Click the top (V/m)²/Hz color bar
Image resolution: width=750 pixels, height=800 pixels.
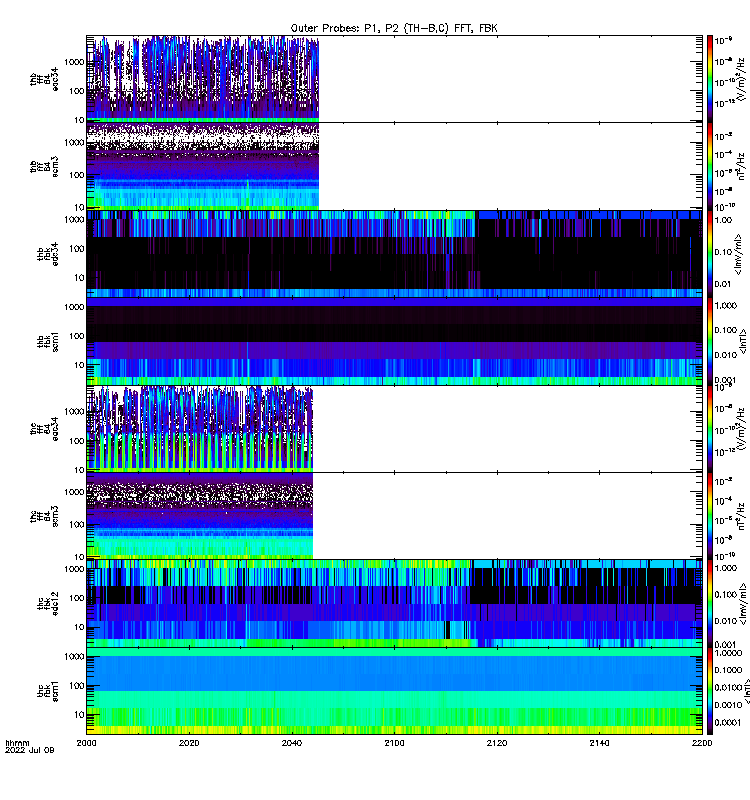coord(710,79)
